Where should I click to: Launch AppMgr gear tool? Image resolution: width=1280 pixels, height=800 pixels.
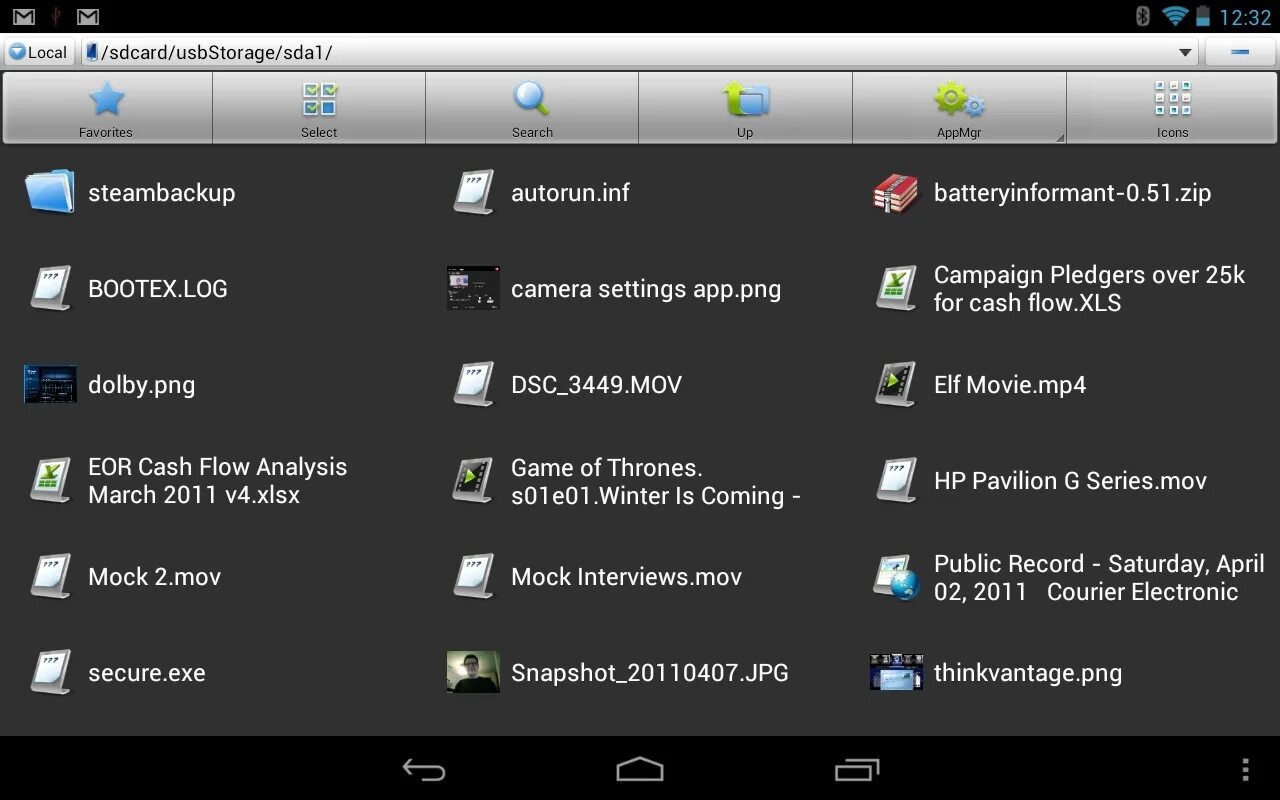(959, 108)
